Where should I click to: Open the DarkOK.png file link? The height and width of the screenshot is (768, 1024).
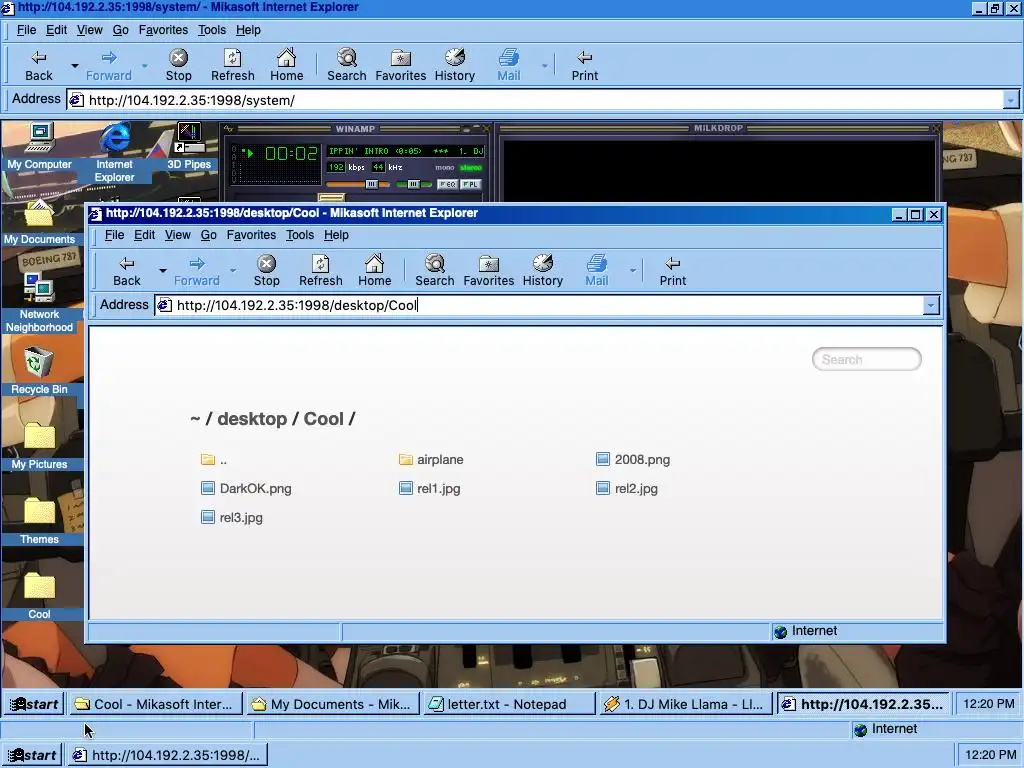coord(246,488)
